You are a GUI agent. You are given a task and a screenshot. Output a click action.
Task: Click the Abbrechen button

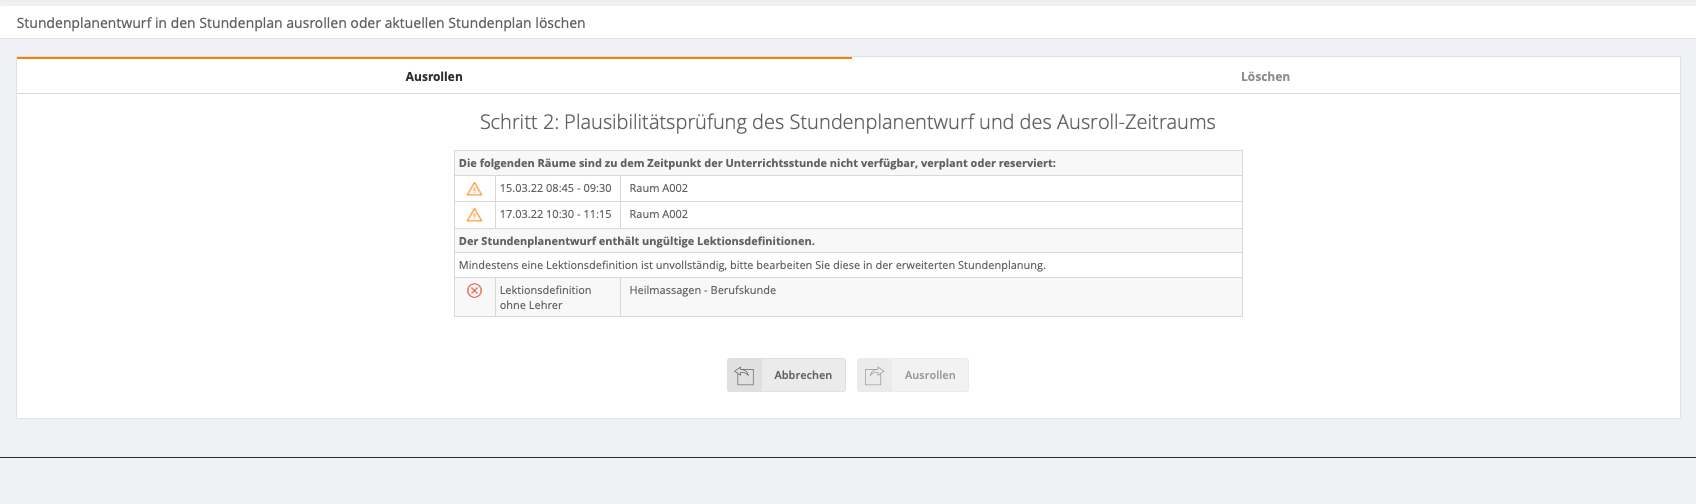(786, 375)
